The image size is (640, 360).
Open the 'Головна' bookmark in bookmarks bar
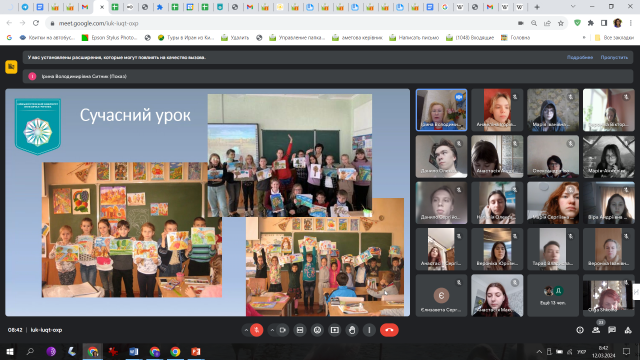pos(516,38)
